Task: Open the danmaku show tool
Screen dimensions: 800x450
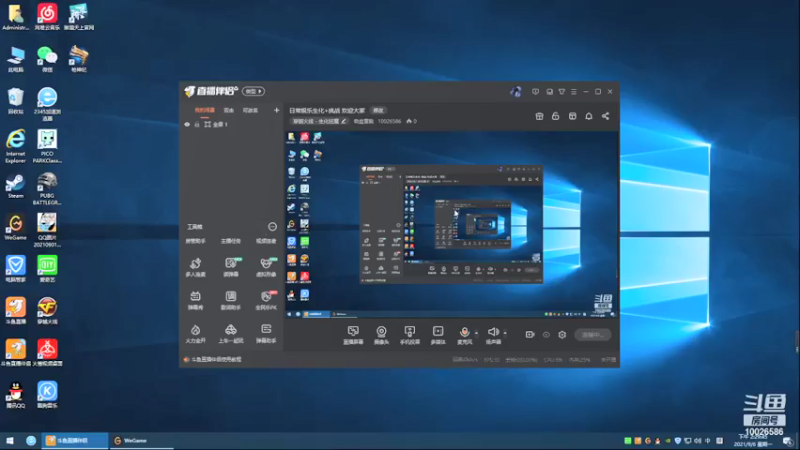Action: click(x=195, y=301)
